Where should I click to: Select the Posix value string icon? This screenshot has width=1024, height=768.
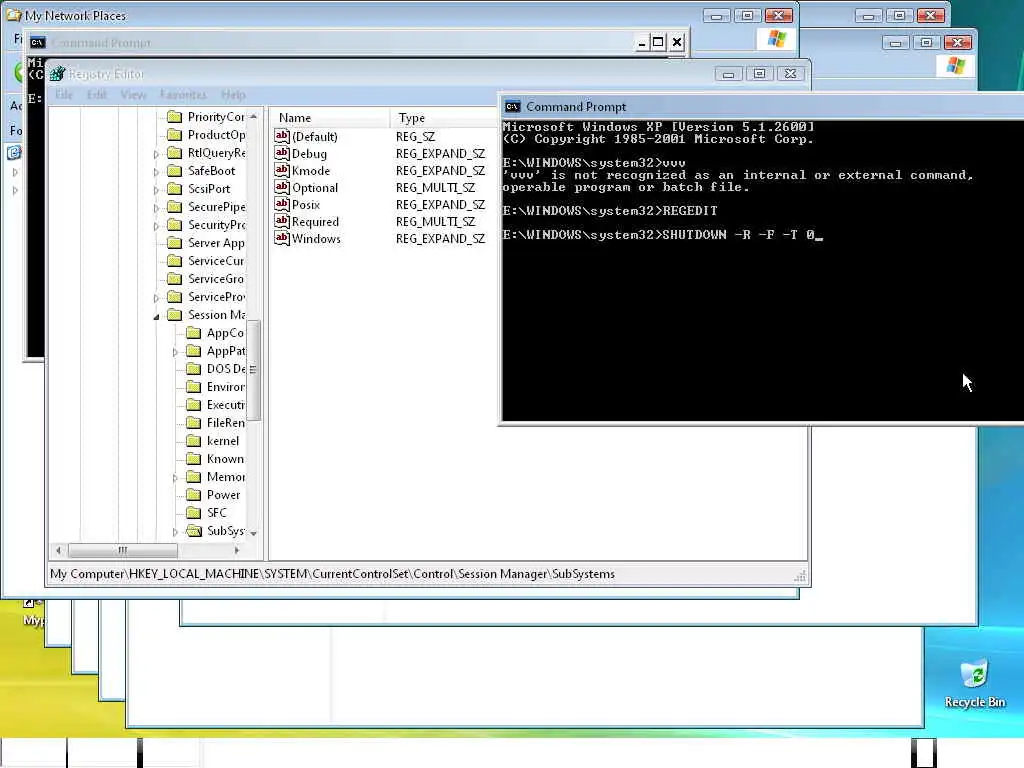(281, 204)
